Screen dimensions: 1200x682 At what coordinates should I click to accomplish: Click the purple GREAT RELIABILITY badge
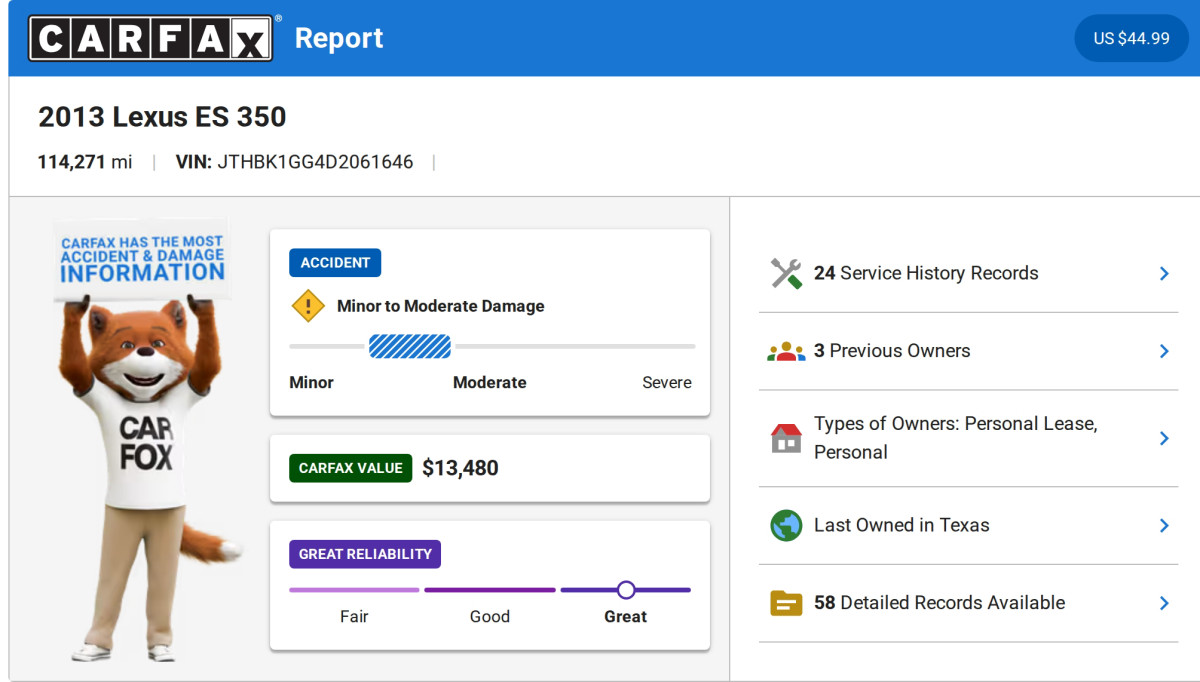pos(365,554)
